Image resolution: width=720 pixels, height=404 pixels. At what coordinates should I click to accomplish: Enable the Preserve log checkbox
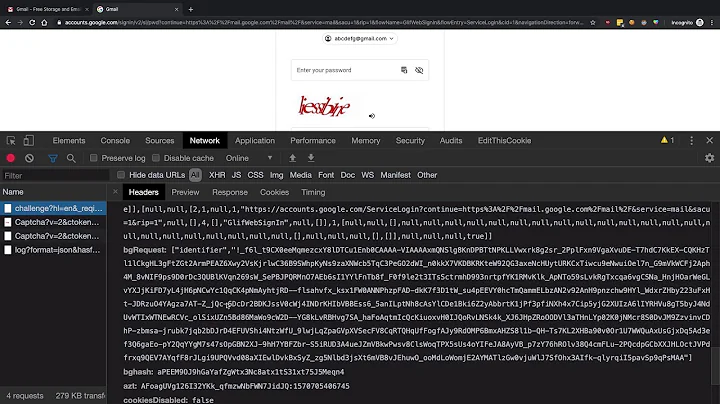click(93, 158)
